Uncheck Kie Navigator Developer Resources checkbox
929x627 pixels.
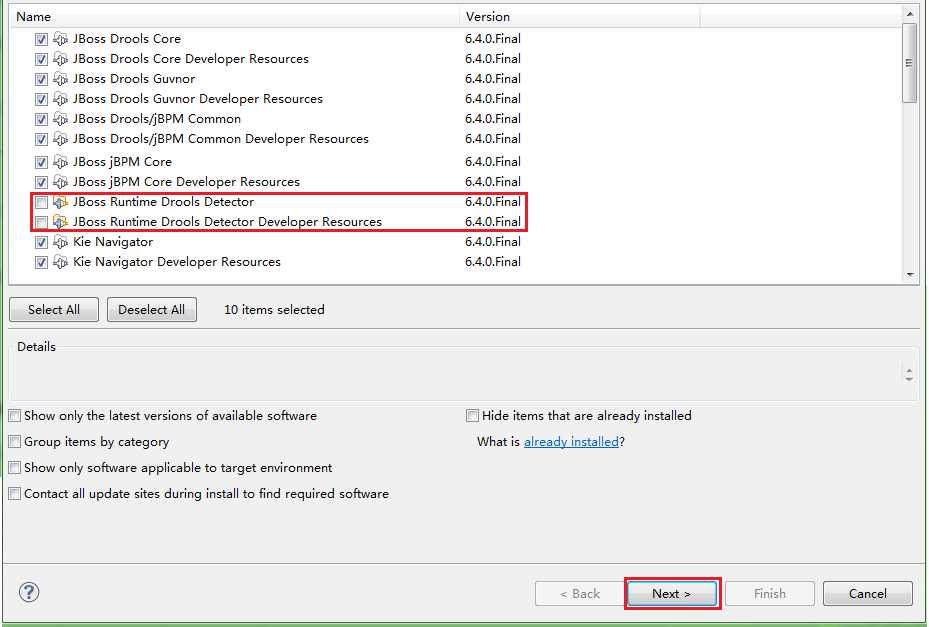point(41,263)
